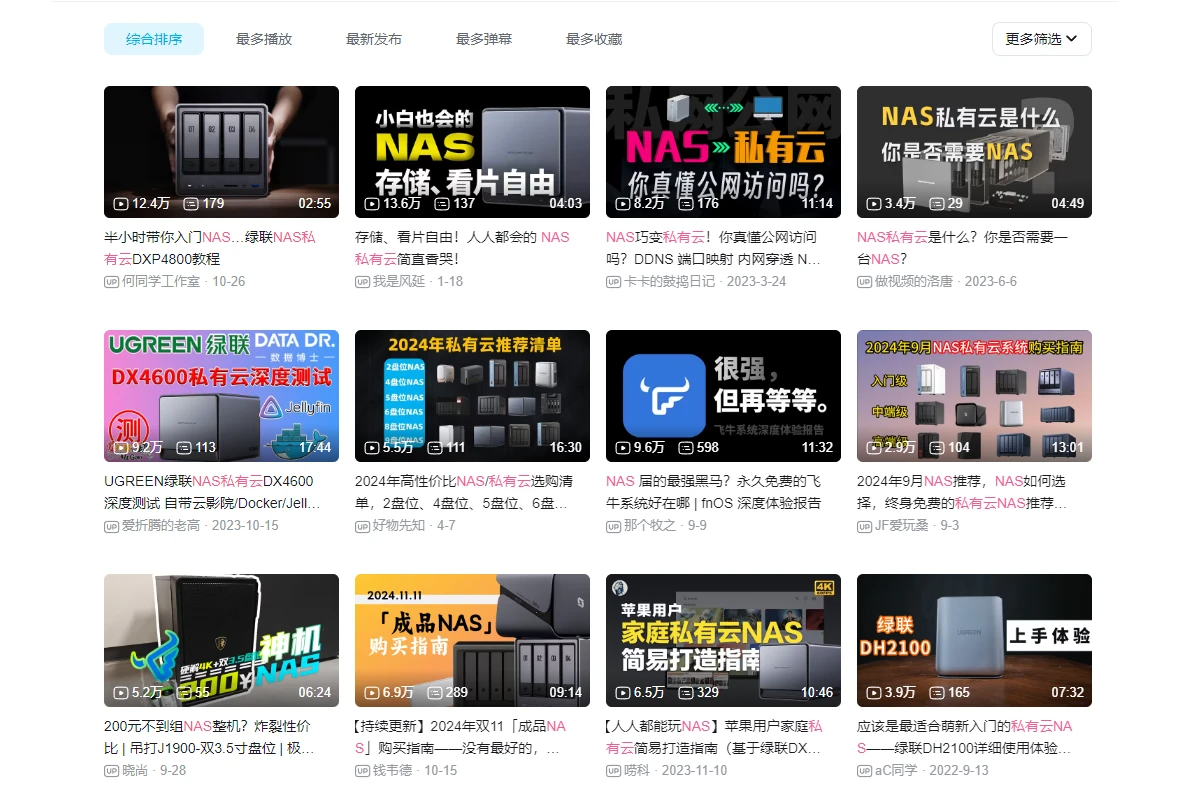Choose the 最多收藏 sort tab
The width and height of the screenshot is (1200, 800).
coord(594,39)
